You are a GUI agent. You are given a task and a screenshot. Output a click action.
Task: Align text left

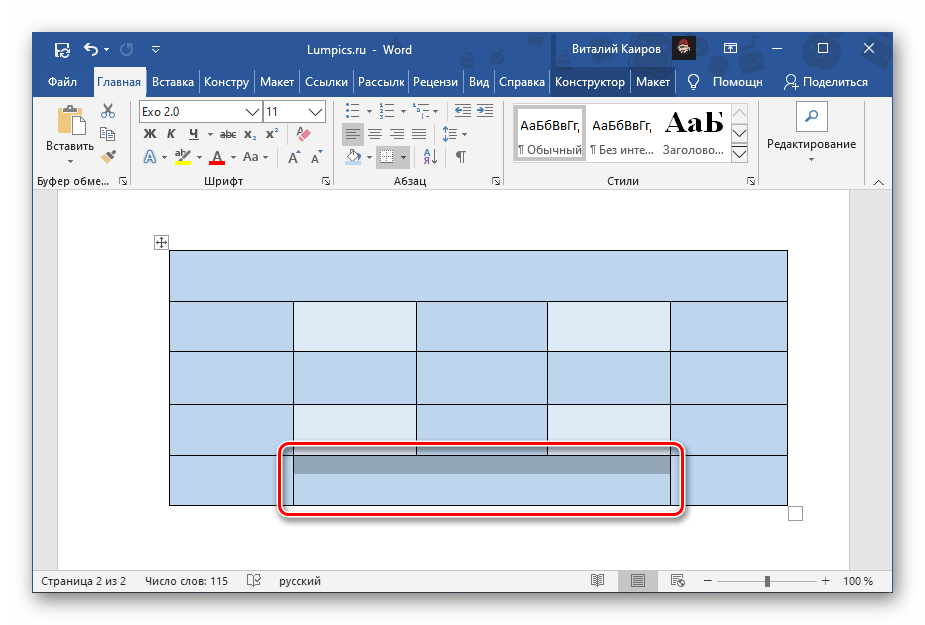coord(353,134)
